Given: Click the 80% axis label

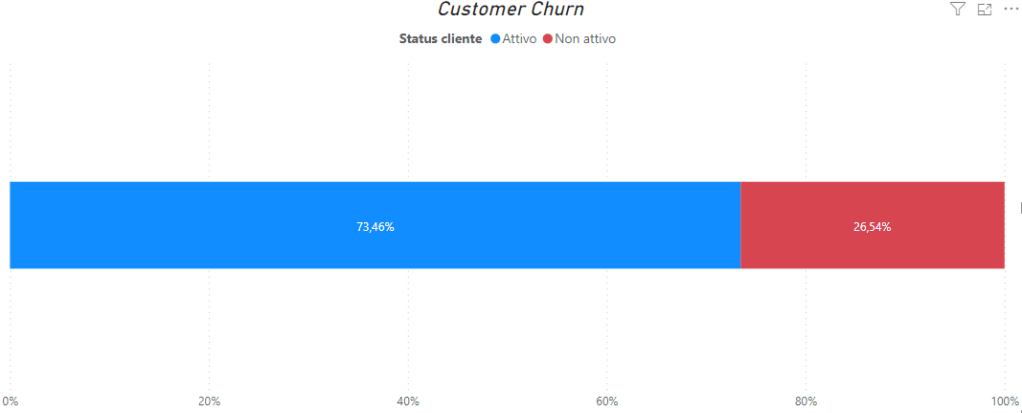Looking at the screenshot, I should pos(806,402).
